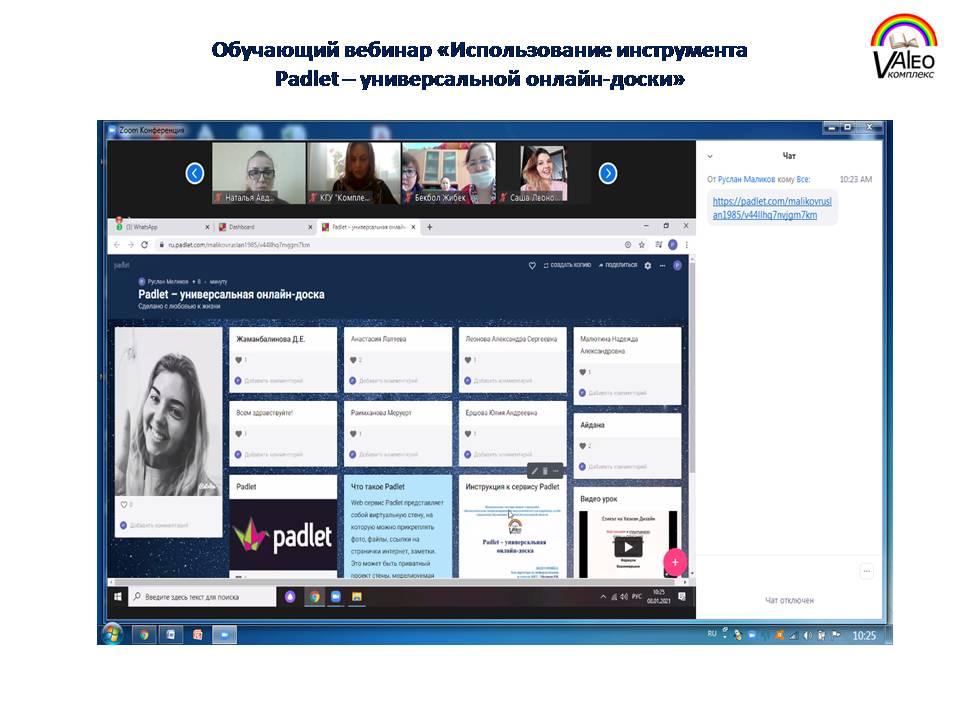Show next participants with right arrow
960x720 pixels.
(607, 173)
